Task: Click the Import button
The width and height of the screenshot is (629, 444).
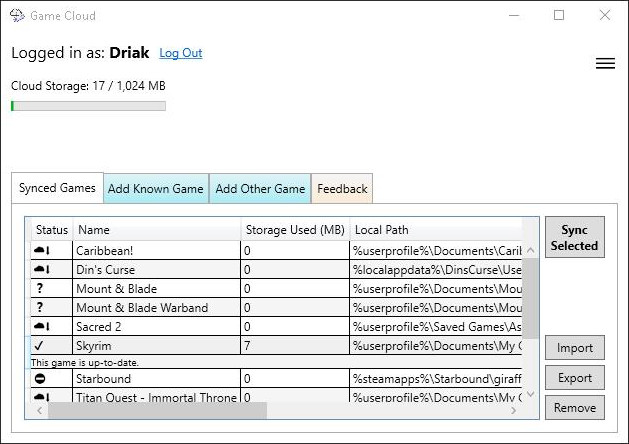Action: pyautogui.click(x=574, y=348)
